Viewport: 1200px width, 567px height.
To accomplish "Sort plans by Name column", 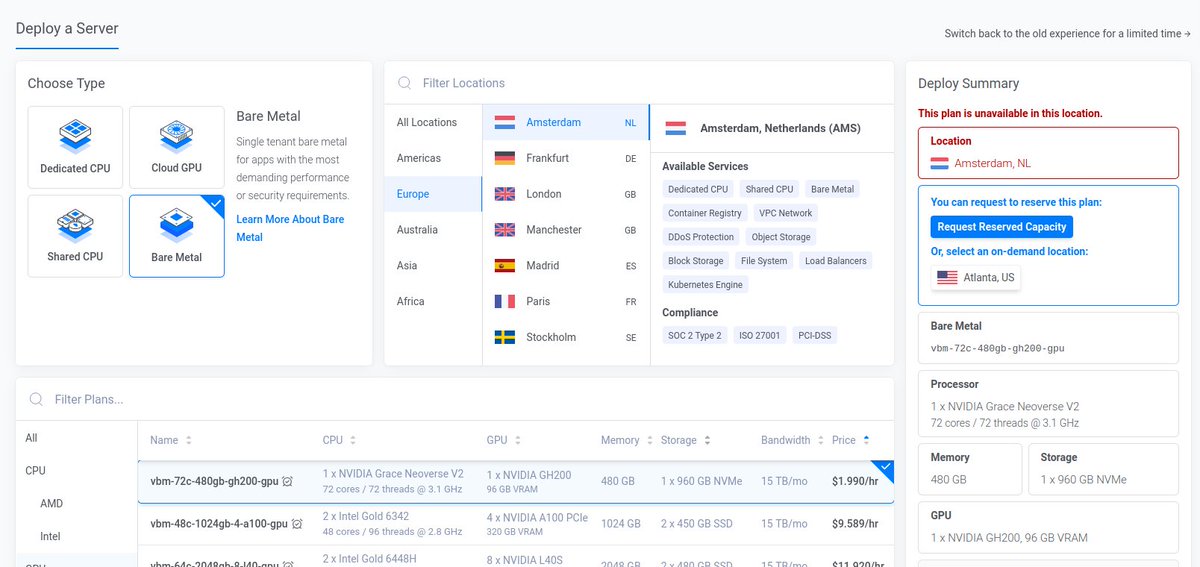I will coord(171,440).
